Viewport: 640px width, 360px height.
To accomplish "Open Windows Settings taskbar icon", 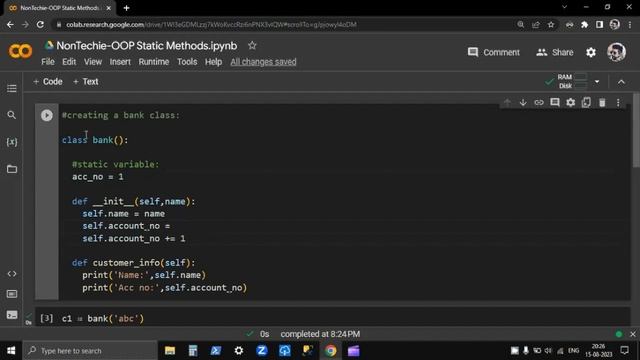I will click(x=239, y=351).
